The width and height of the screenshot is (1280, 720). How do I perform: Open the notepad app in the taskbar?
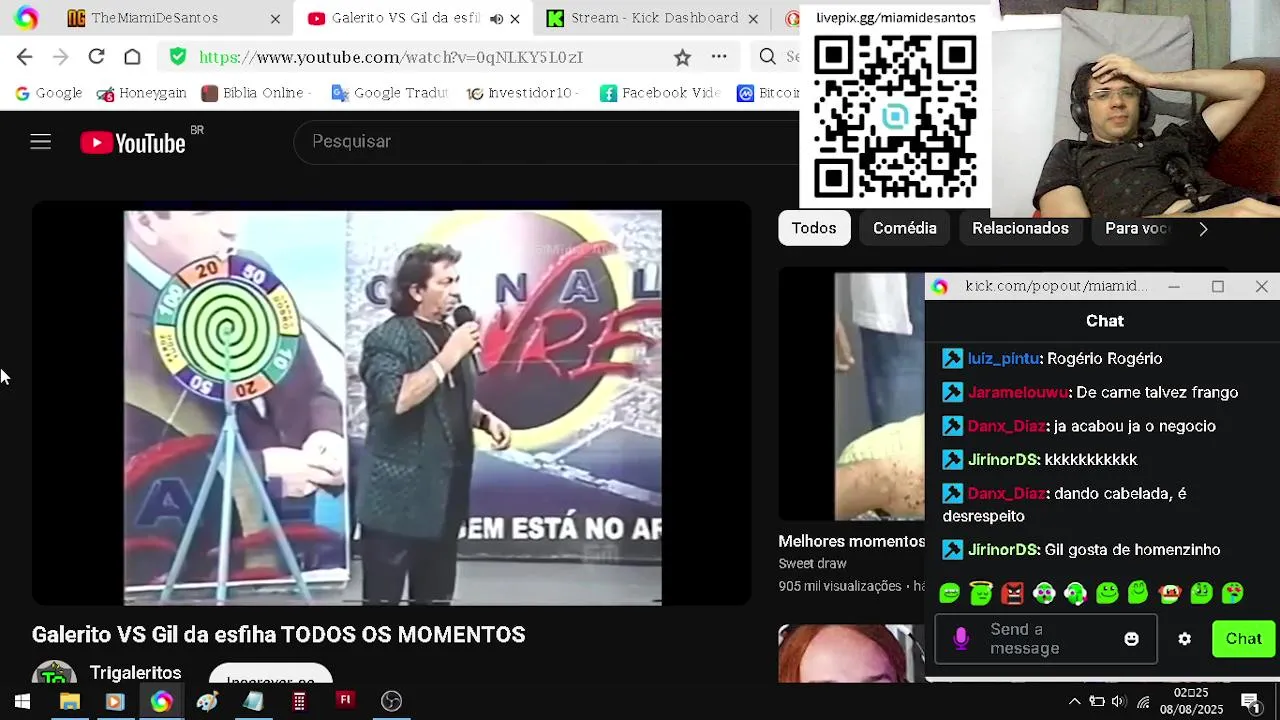(x=253, y=701)
